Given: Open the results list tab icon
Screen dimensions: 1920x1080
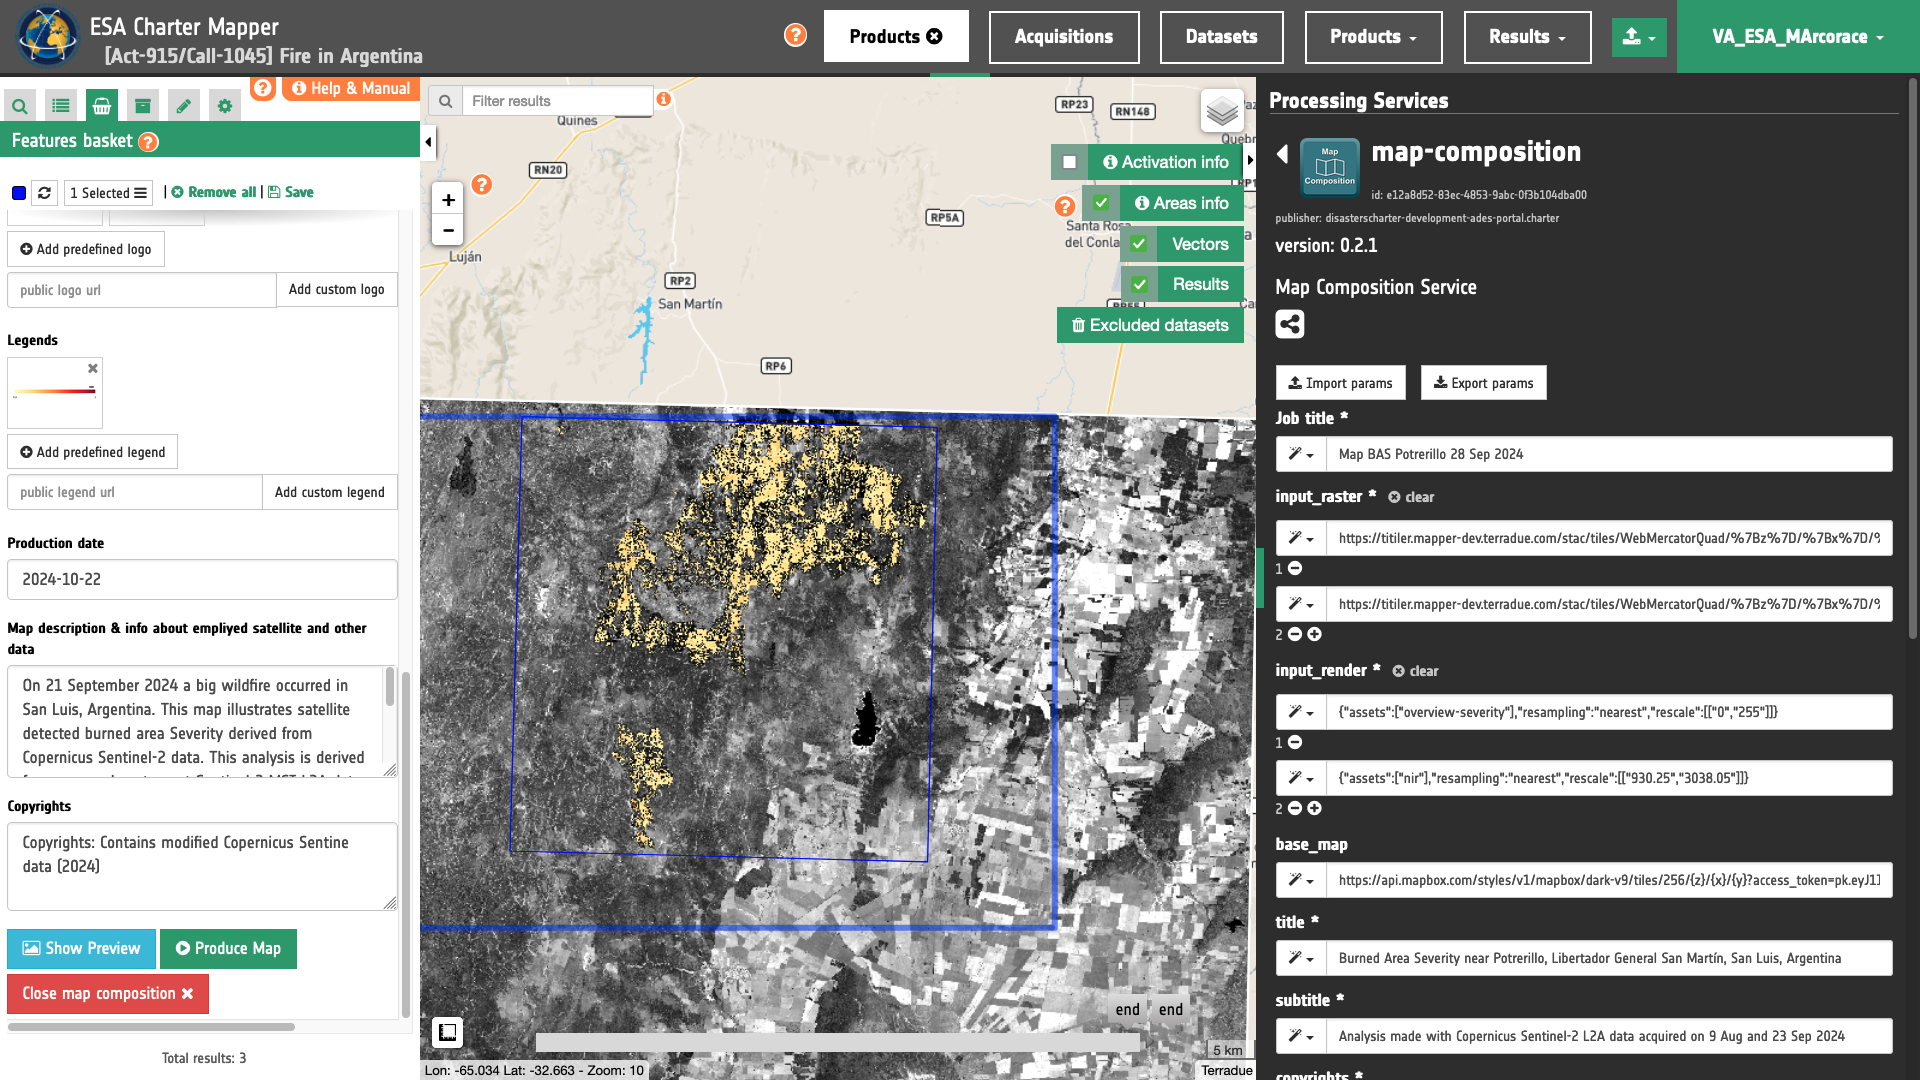Looking at the screenshot, I should (61, 105).
